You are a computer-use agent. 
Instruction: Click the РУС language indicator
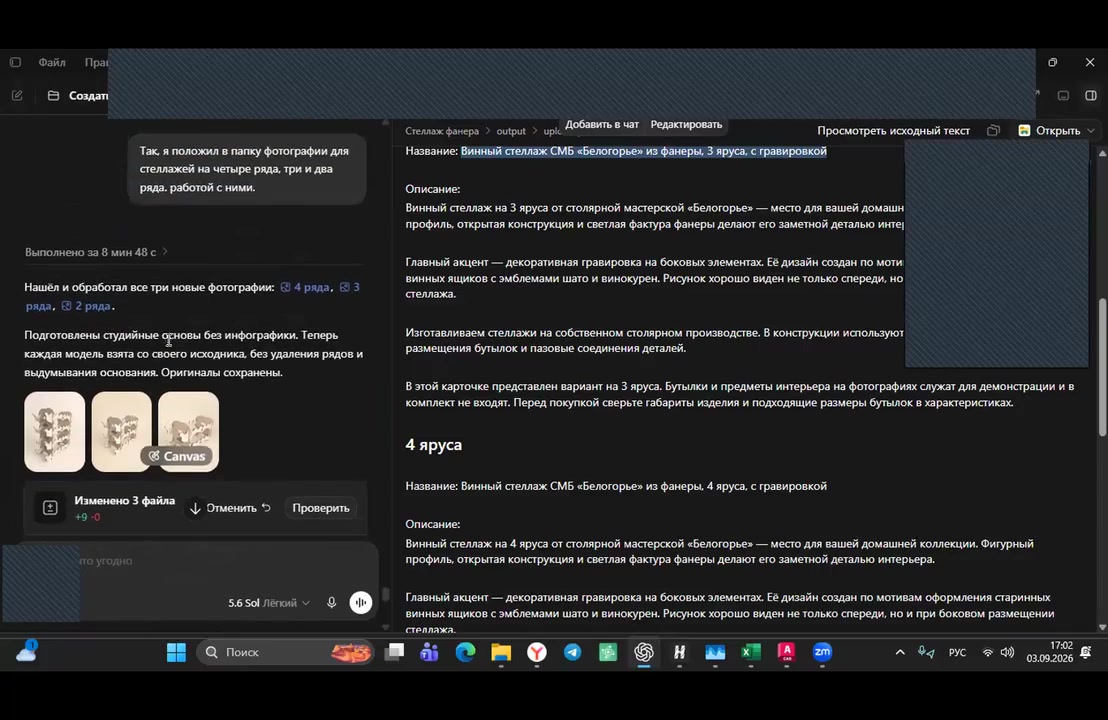(x=957, y=652)
